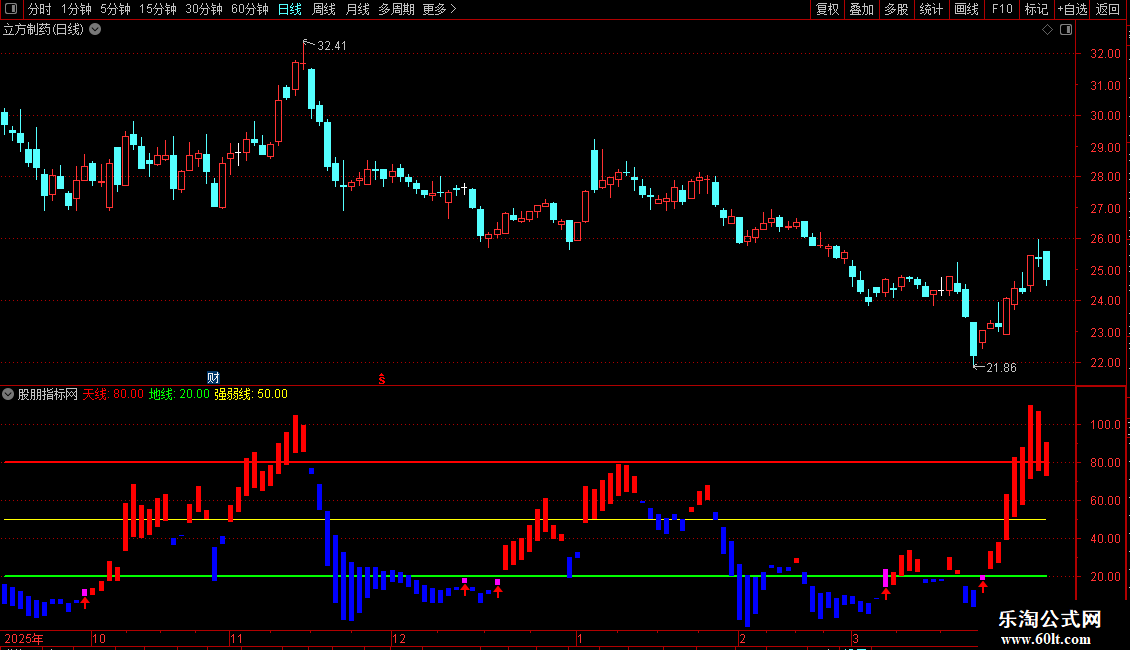Viewport: 1130px width, 650px height.
Task: Click the 2025年 label on time axis
Action: click(25, 638)
